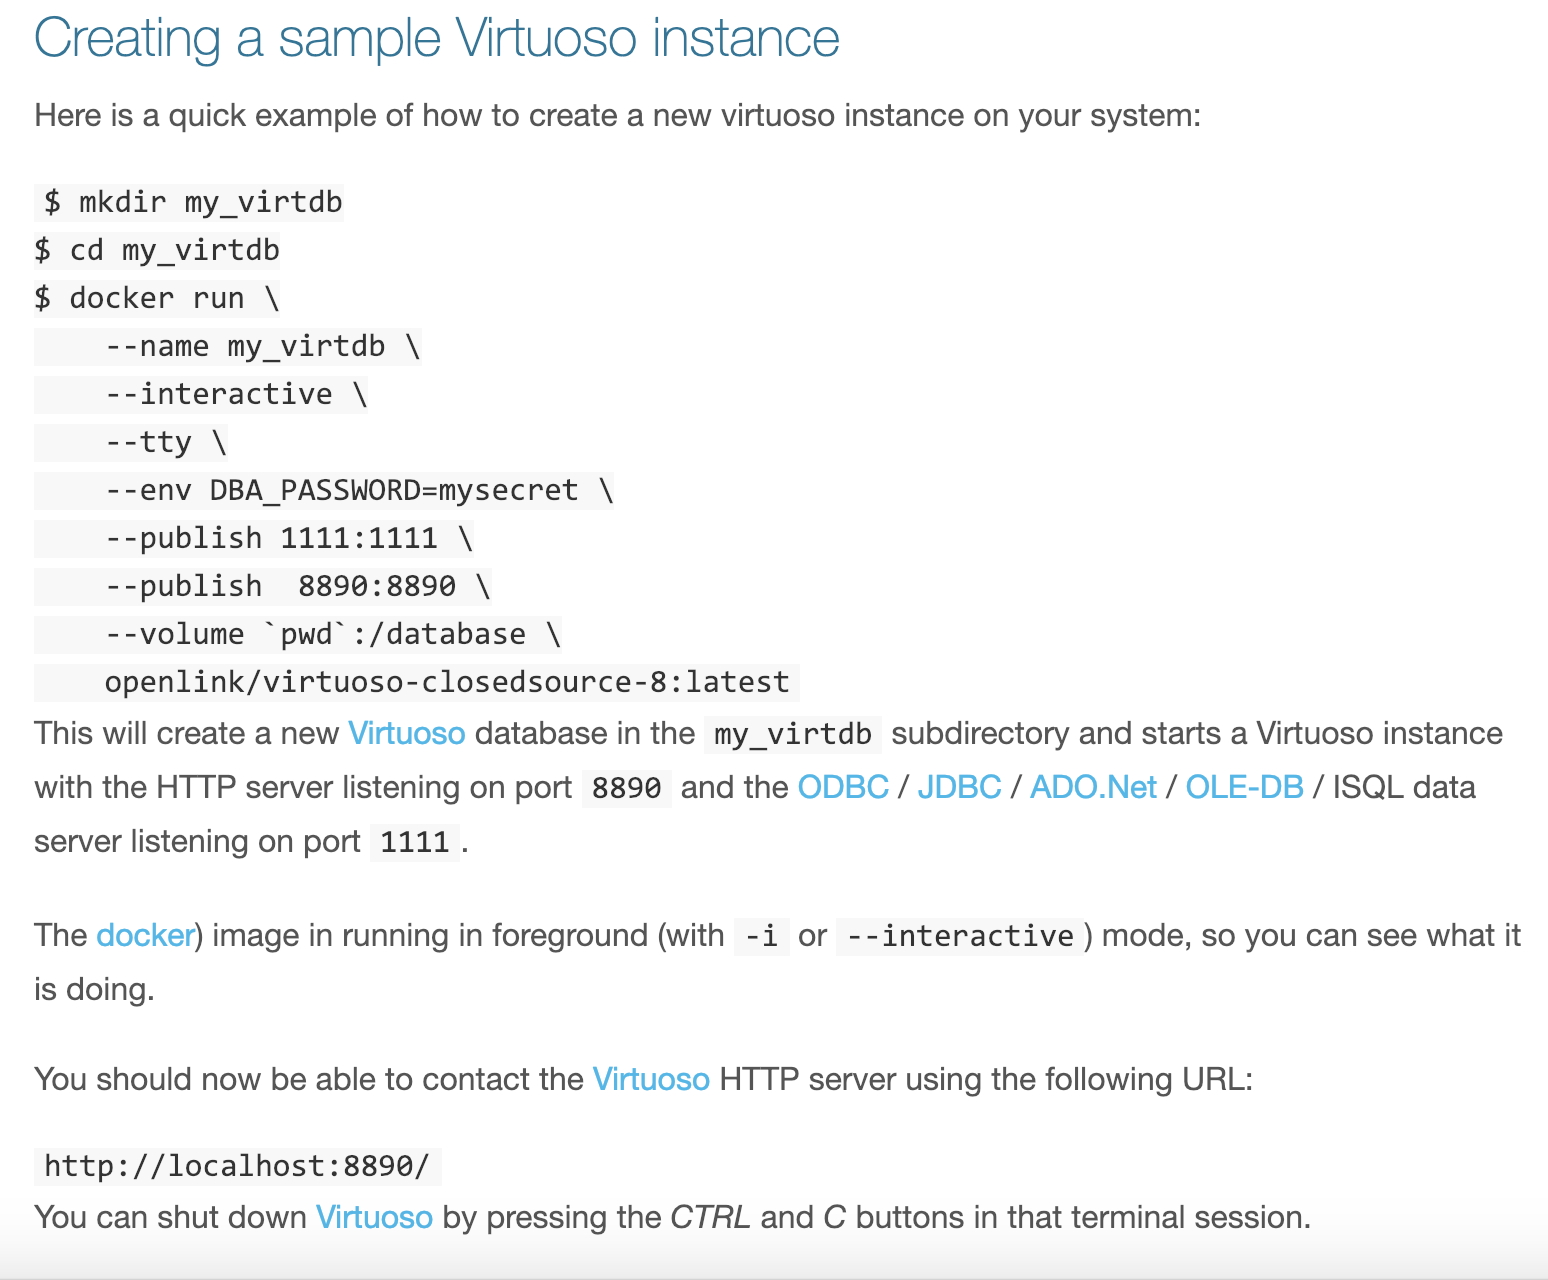Viewport: 1548px width, 1280px height.
Task: Click the http://localhost:8890/ code text
Action: [237, 1166]
